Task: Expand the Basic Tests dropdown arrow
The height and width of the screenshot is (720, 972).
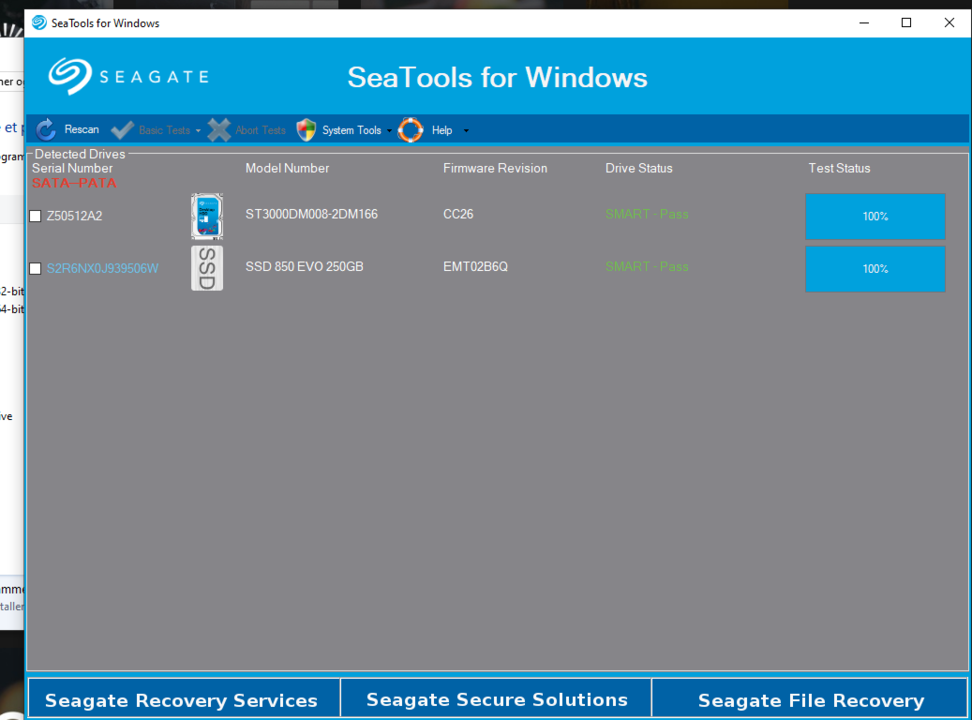Action: tap(198, 131)
